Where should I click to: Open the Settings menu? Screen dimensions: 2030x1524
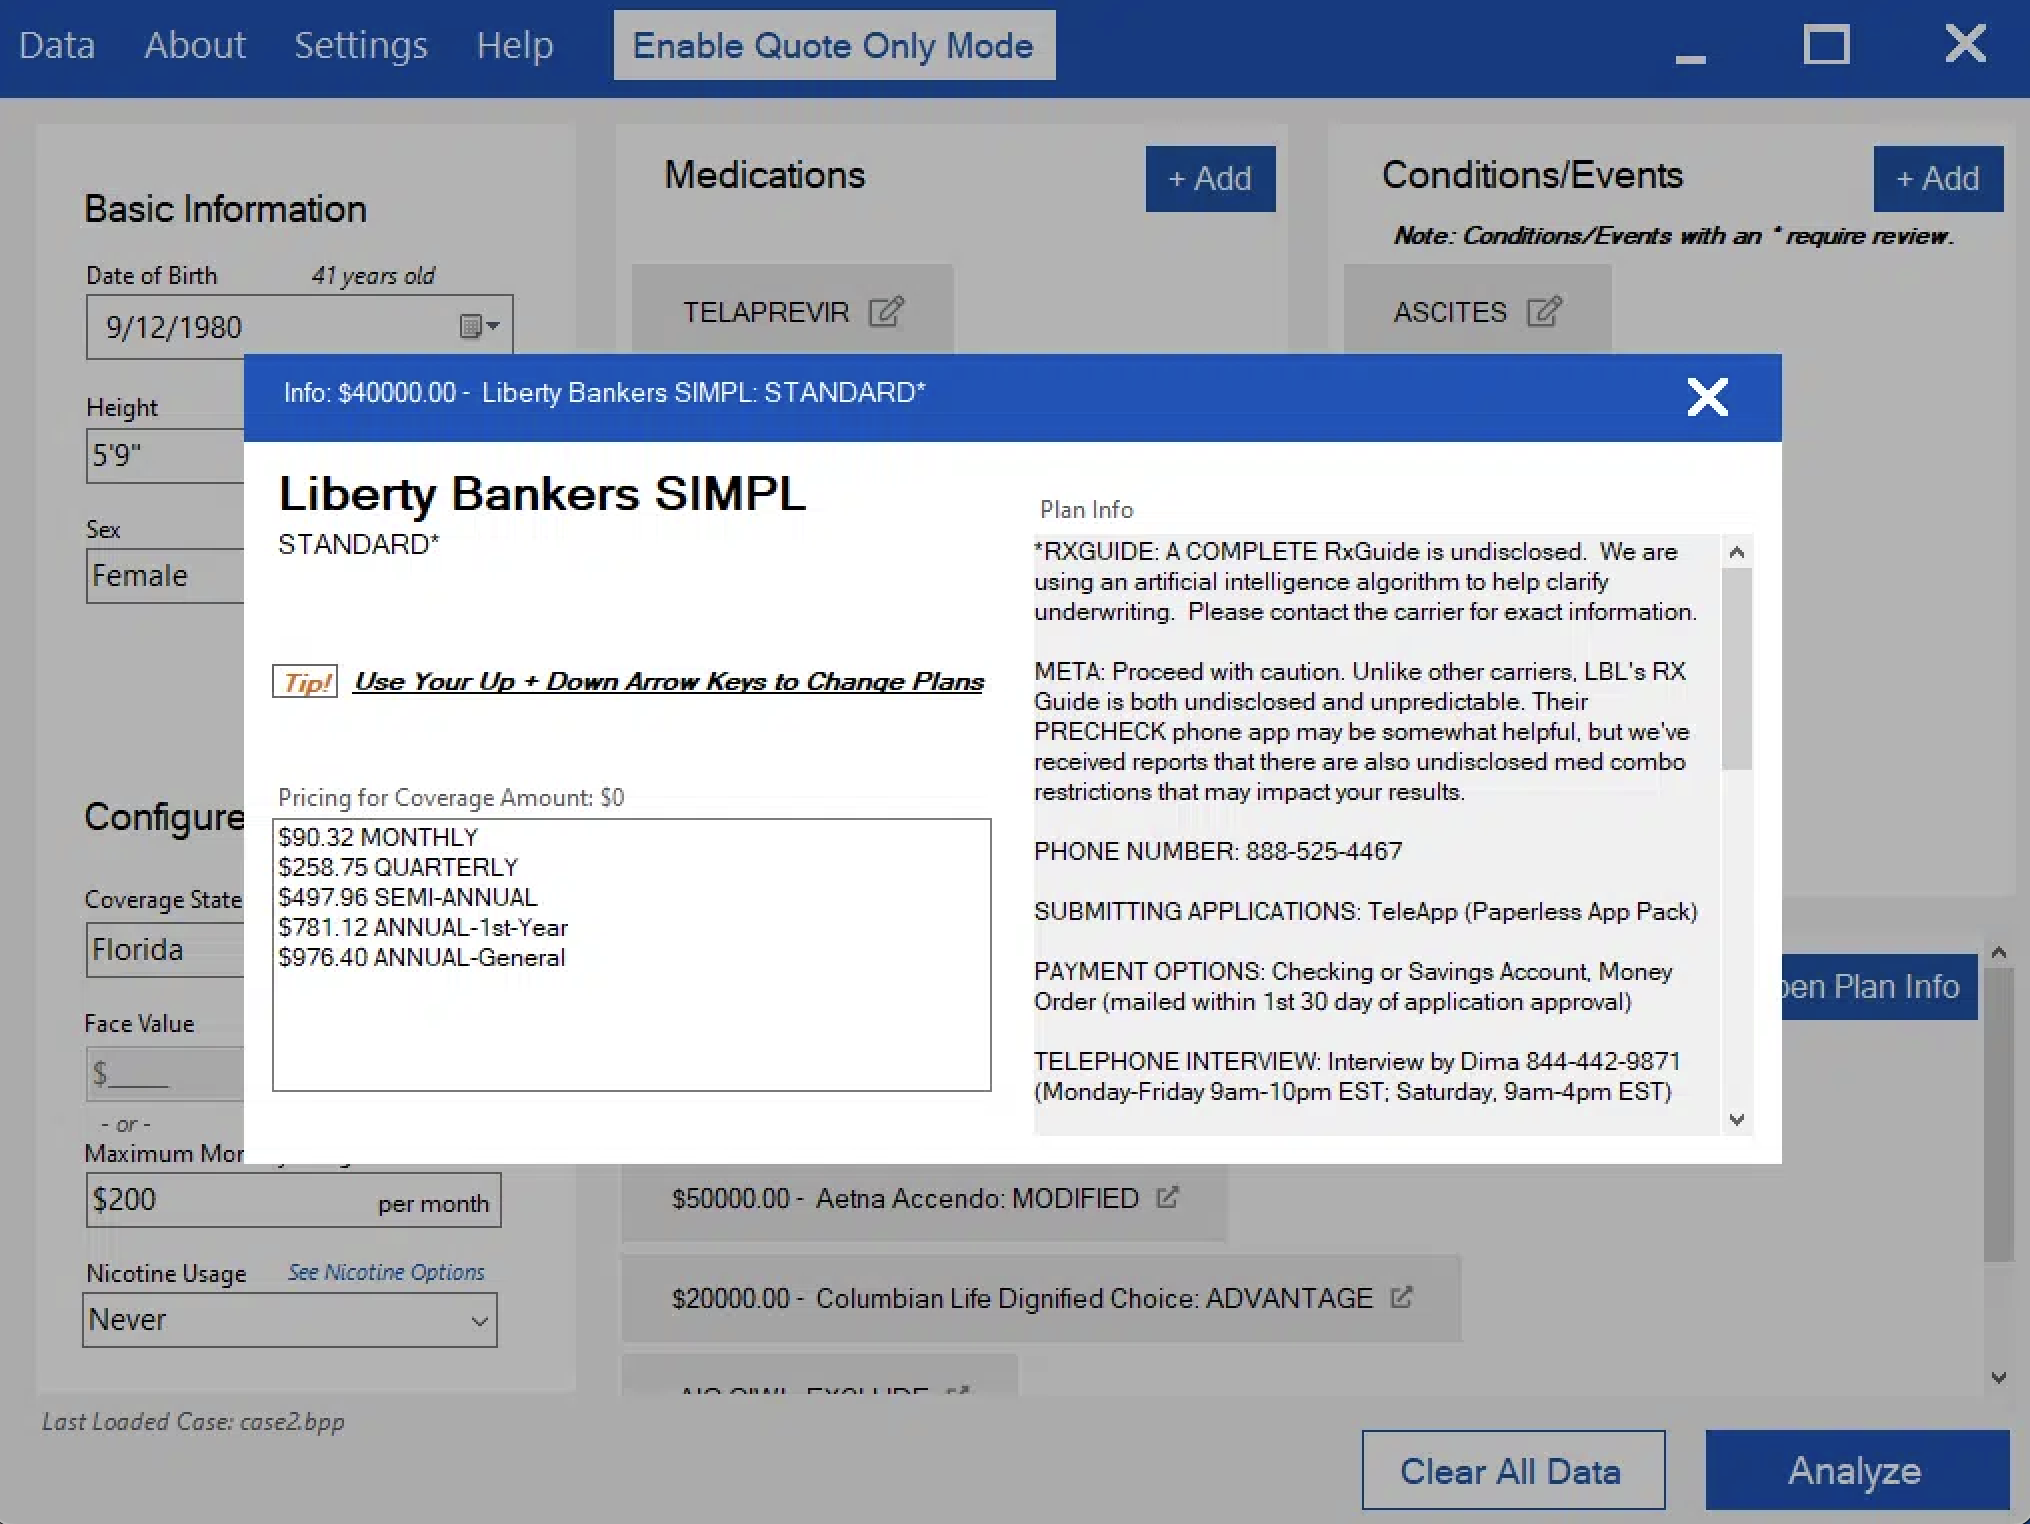coord(360,46)
